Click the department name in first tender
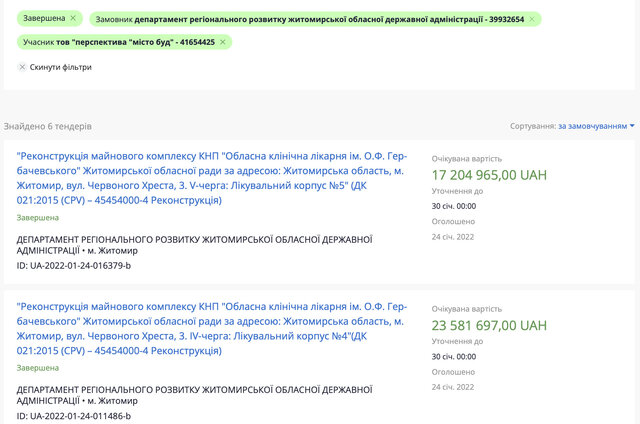Screen dimensions: 640x424 [x=194, y=245]
